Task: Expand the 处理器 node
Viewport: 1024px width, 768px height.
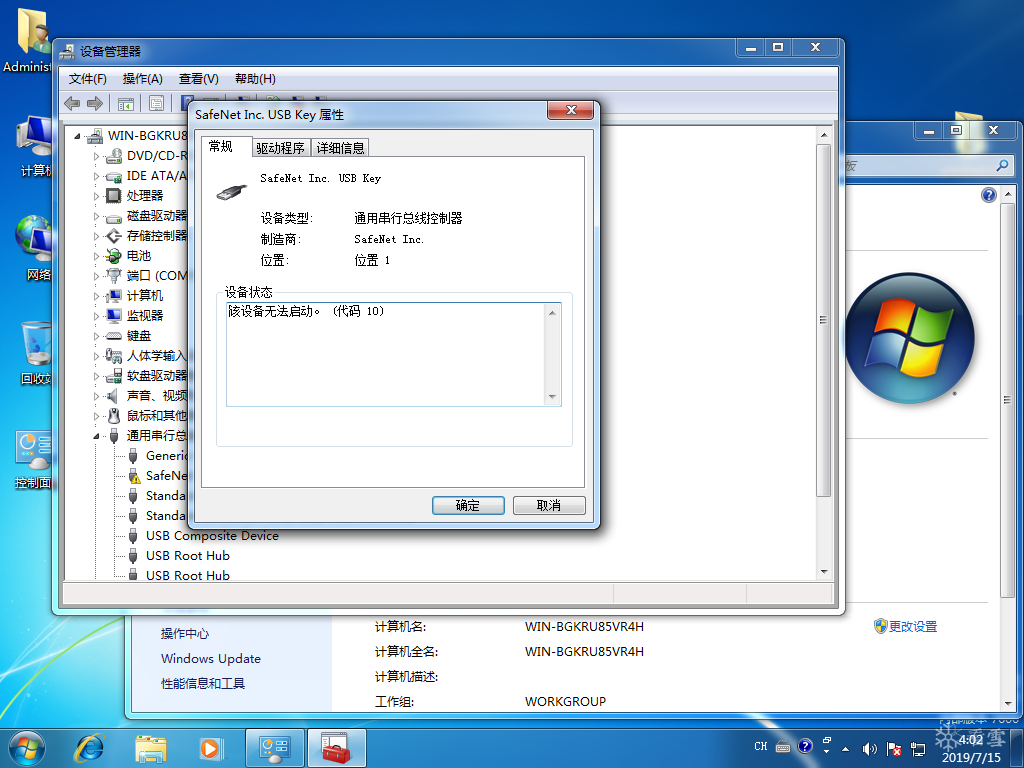Action: point(97,196)
